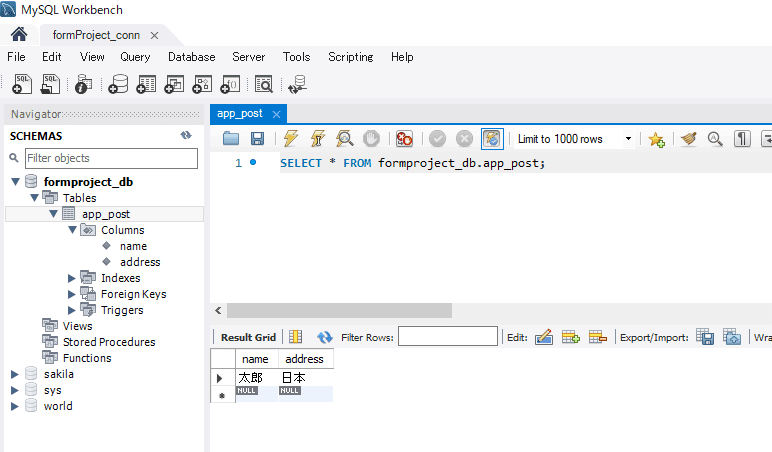
Task: Collapse the Columns node
Action: 72,230
